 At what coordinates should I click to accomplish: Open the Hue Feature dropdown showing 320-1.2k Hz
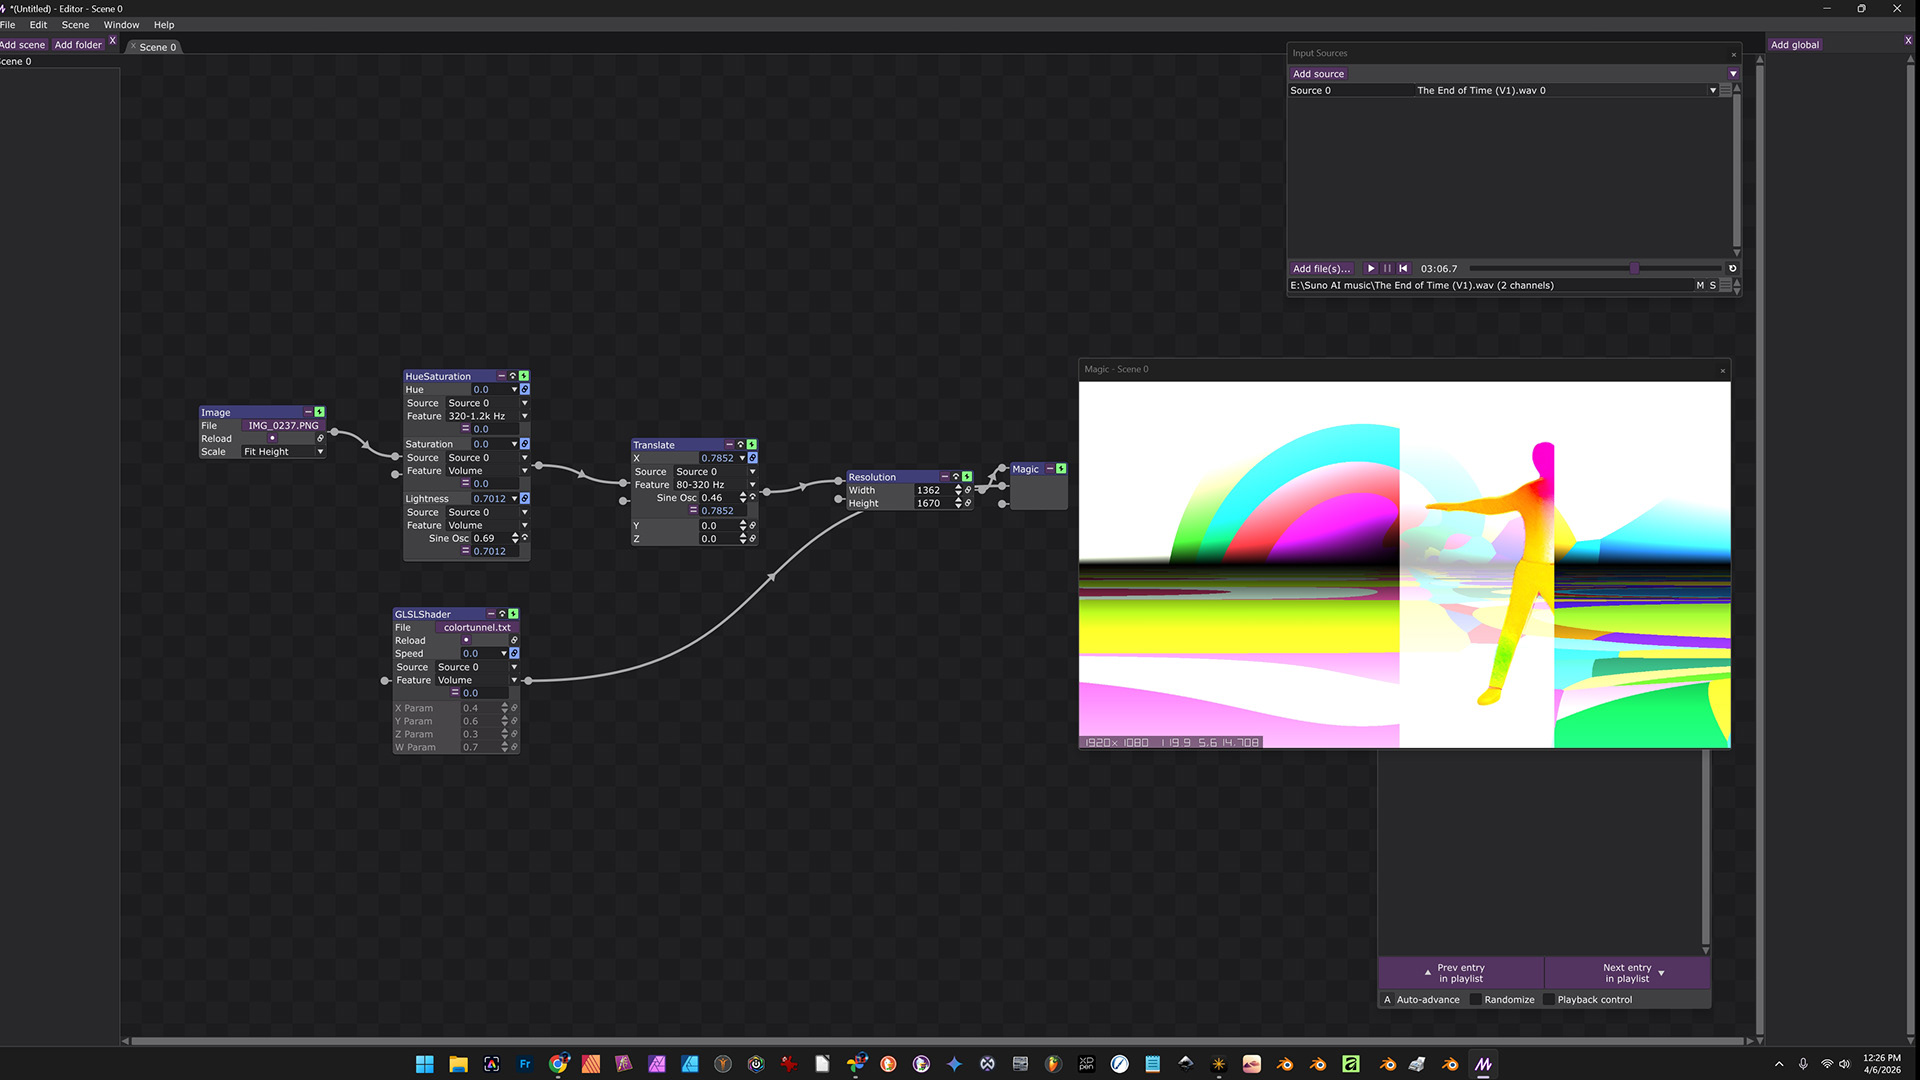[x=487, y=416]
